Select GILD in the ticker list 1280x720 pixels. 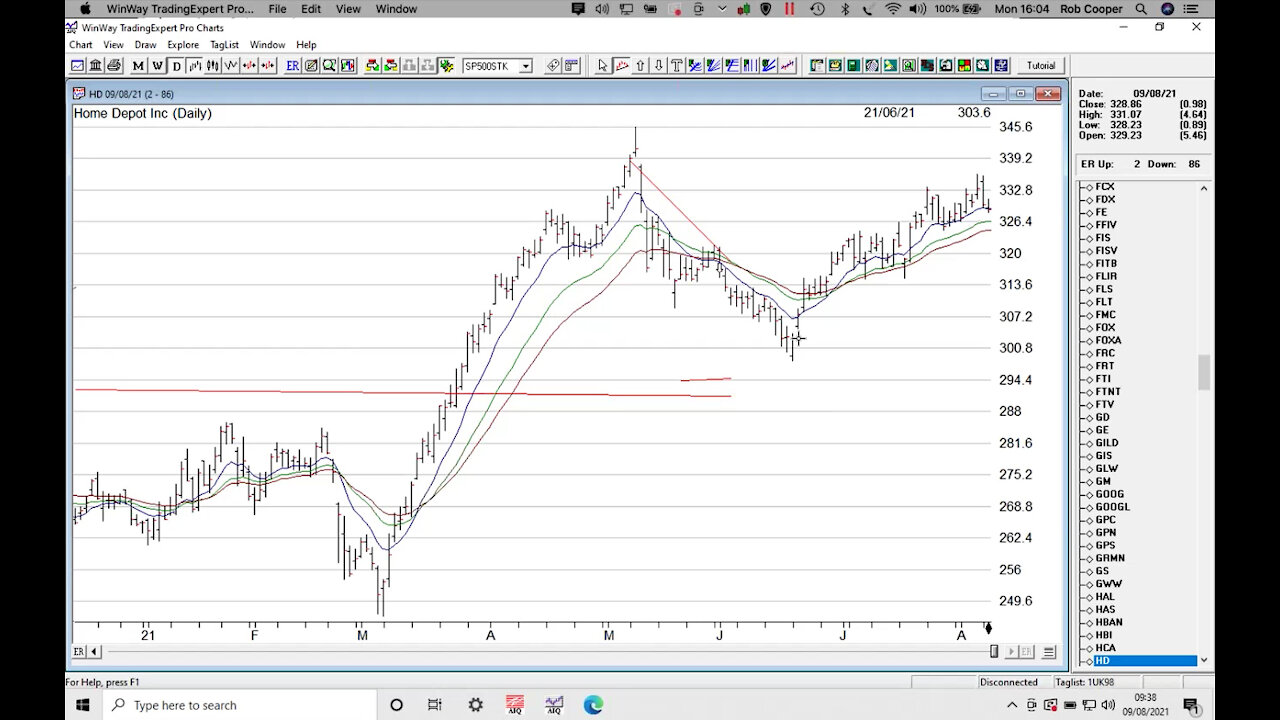(x=1107, y=443)
